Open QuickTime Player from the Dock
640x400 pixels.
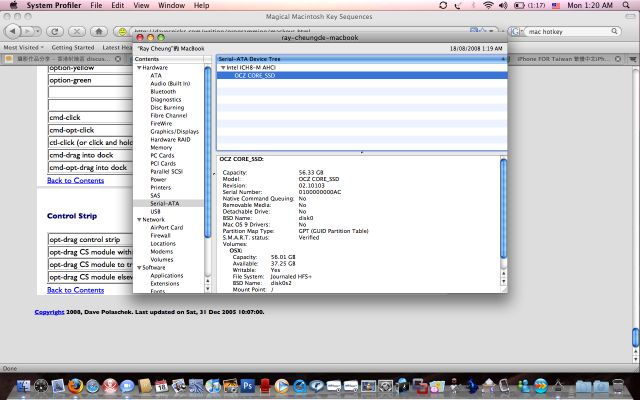point(299,386)
